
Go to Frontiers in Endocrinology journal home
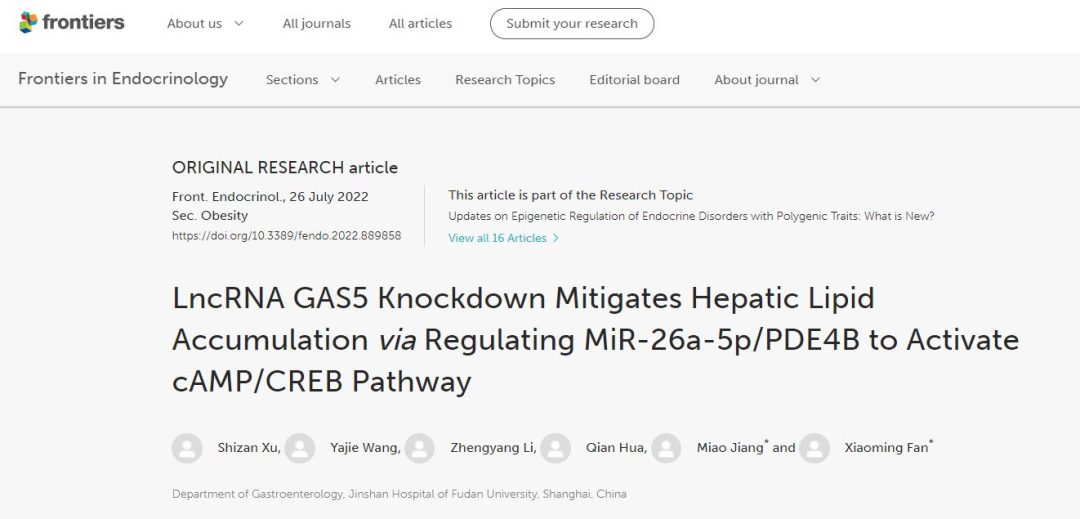(x=123, y=78)
